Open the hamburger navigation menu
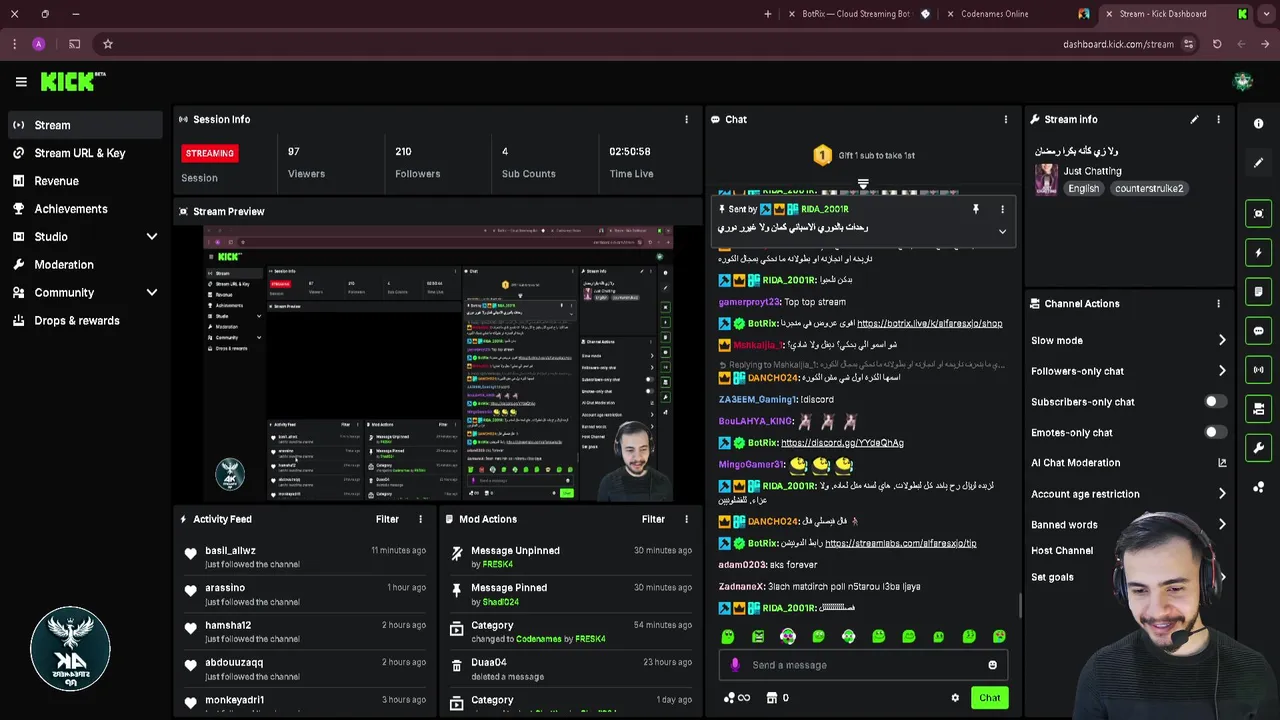The height and width of the screenshot is (720, 1280). point(21,82)
